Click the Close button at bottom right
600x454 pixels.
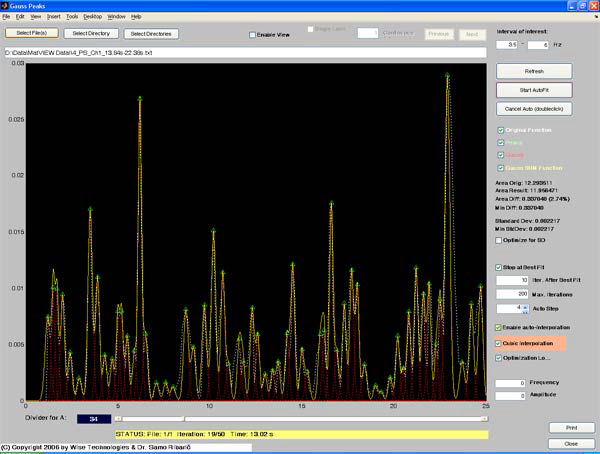pos(571,444)
